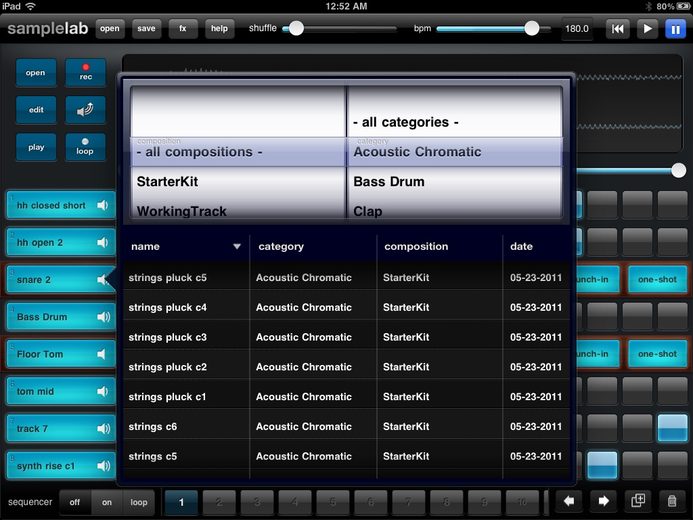Choose Clap in the category picker
The height and width of the screenshot is (520, 693).
pos(455,210)
